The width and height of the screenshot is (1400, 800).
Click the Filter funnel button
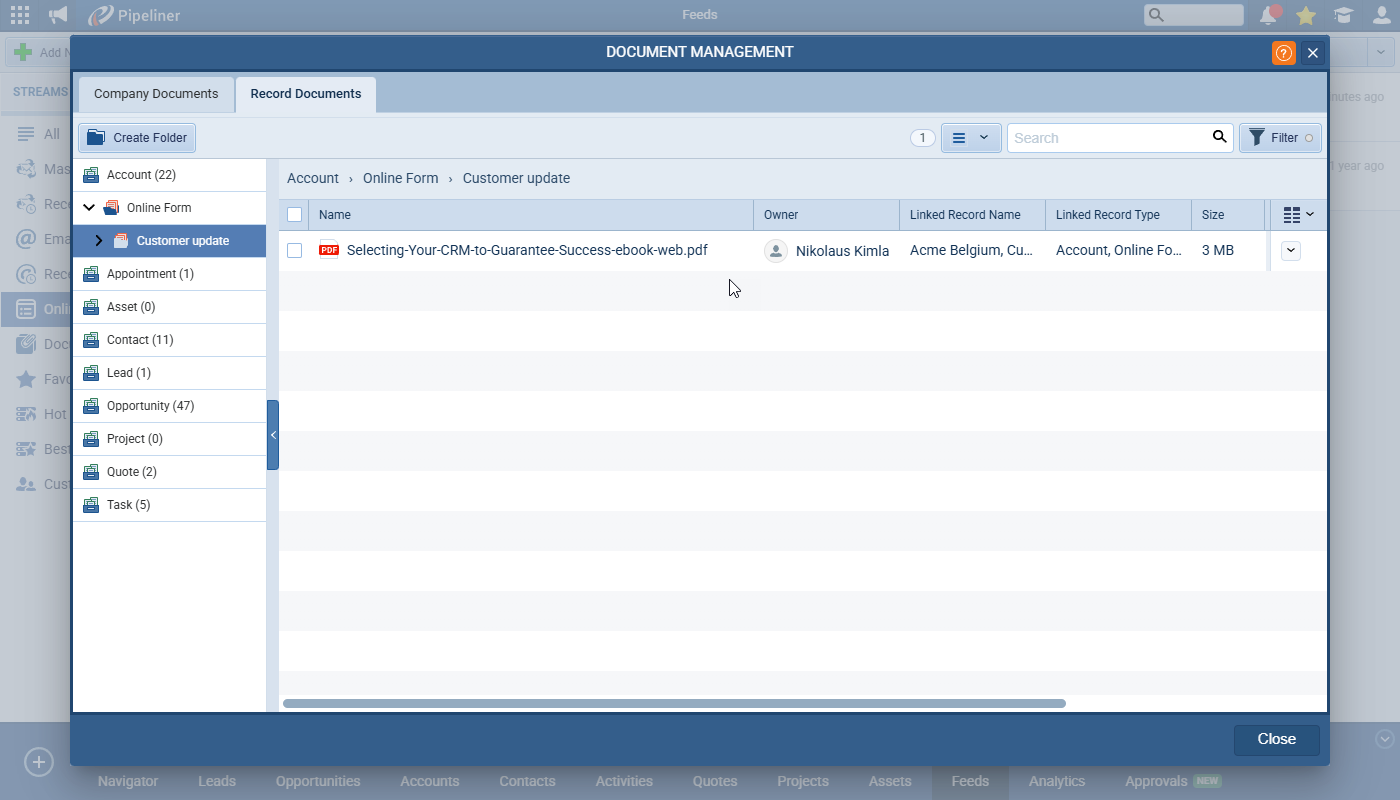[1280, 138]
